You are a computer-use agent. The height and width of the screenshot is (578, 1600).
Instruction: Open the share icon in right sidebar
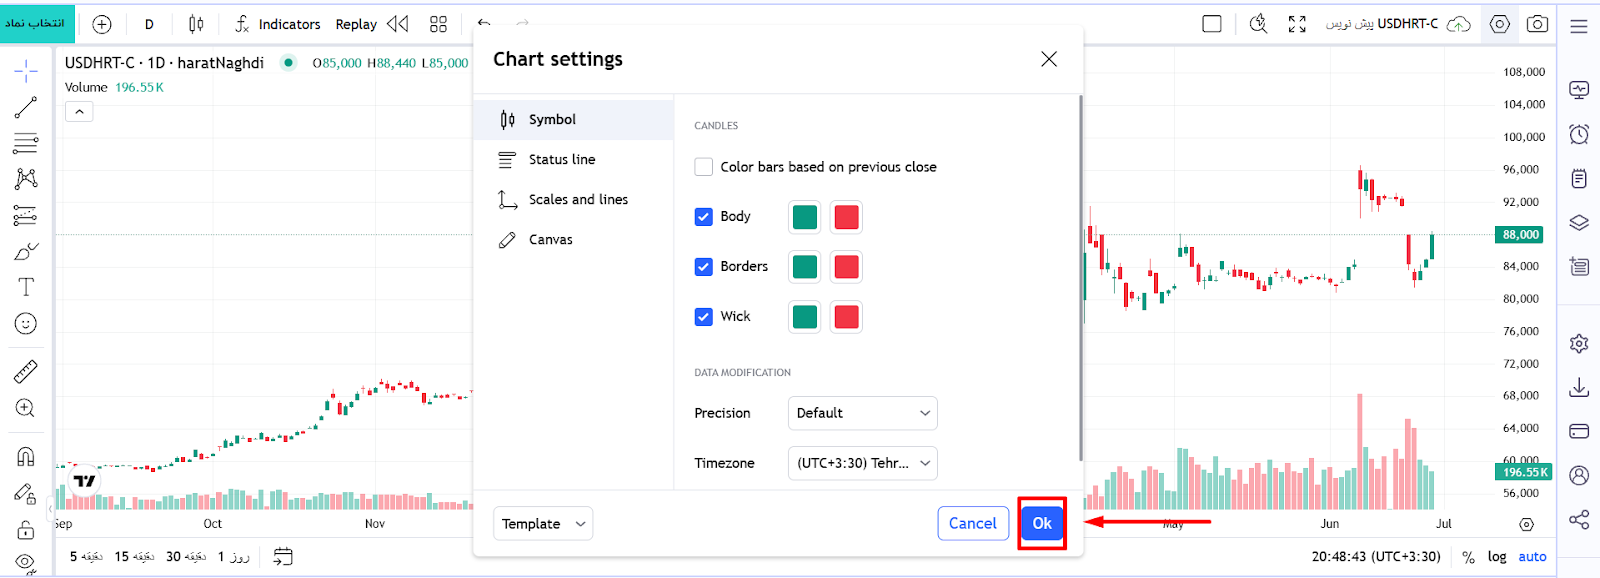[x=1579, y=519]
